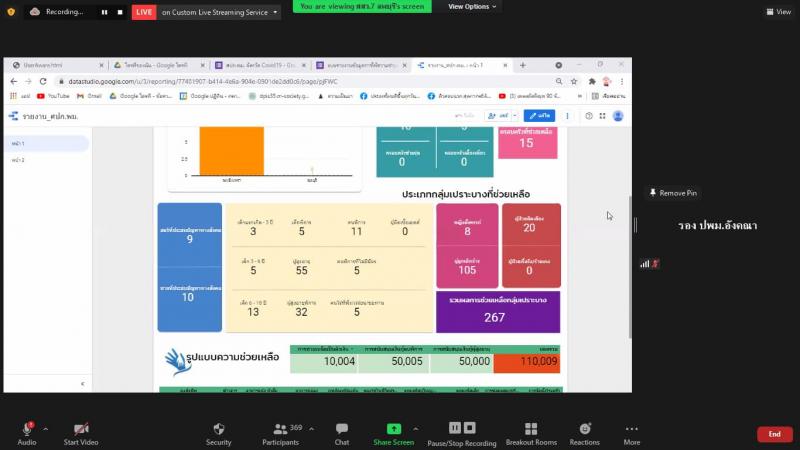Open the Google apps grid in Data Studio
The width and height of the screenshot is (800, 450).
click(x=603, y=116)
